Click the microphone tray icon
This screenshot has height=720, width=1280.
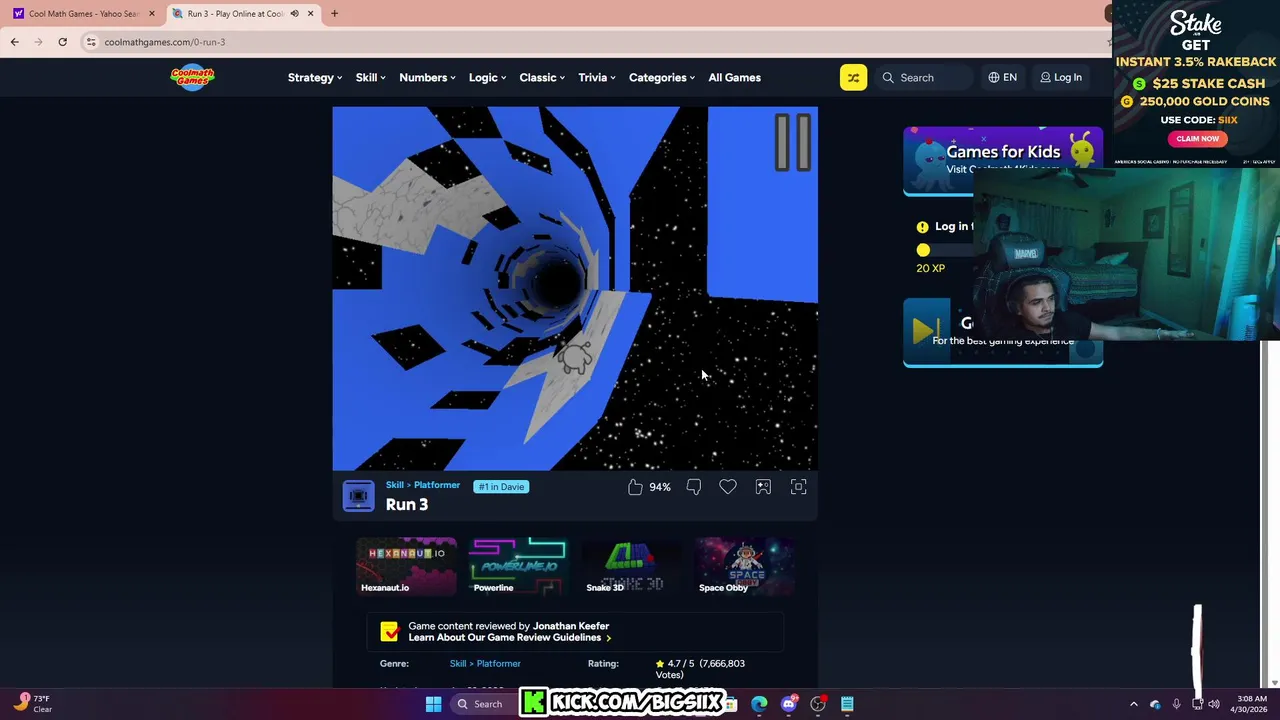1176,704
